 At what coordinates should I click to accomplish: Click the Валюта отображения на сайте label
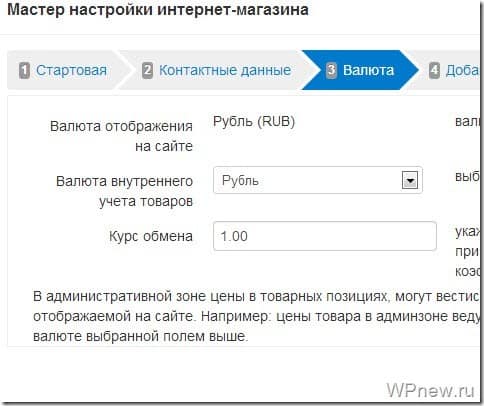click(x=121, y=136)
